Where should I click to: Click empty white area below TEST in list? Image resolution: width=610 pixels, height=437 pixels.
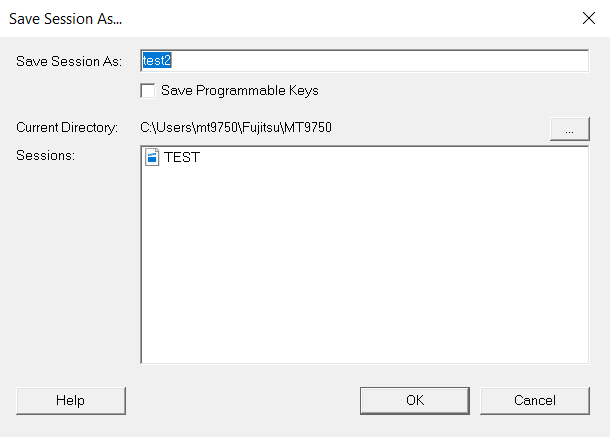(365, 265)
